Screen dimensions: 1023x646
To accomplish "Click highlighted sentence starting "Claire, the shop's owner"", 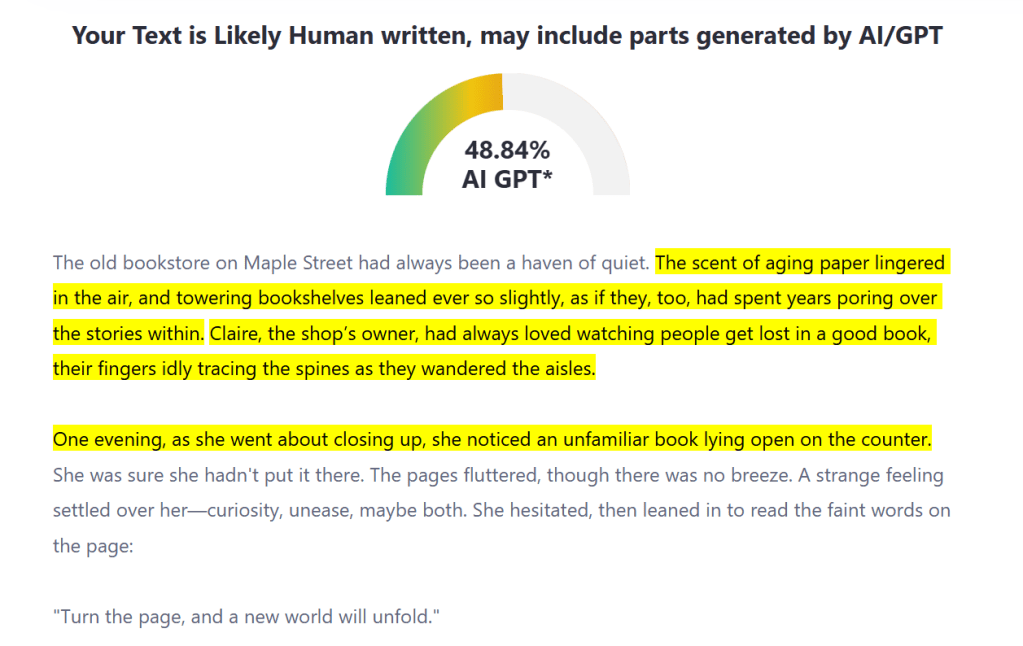I will point(570,332).
